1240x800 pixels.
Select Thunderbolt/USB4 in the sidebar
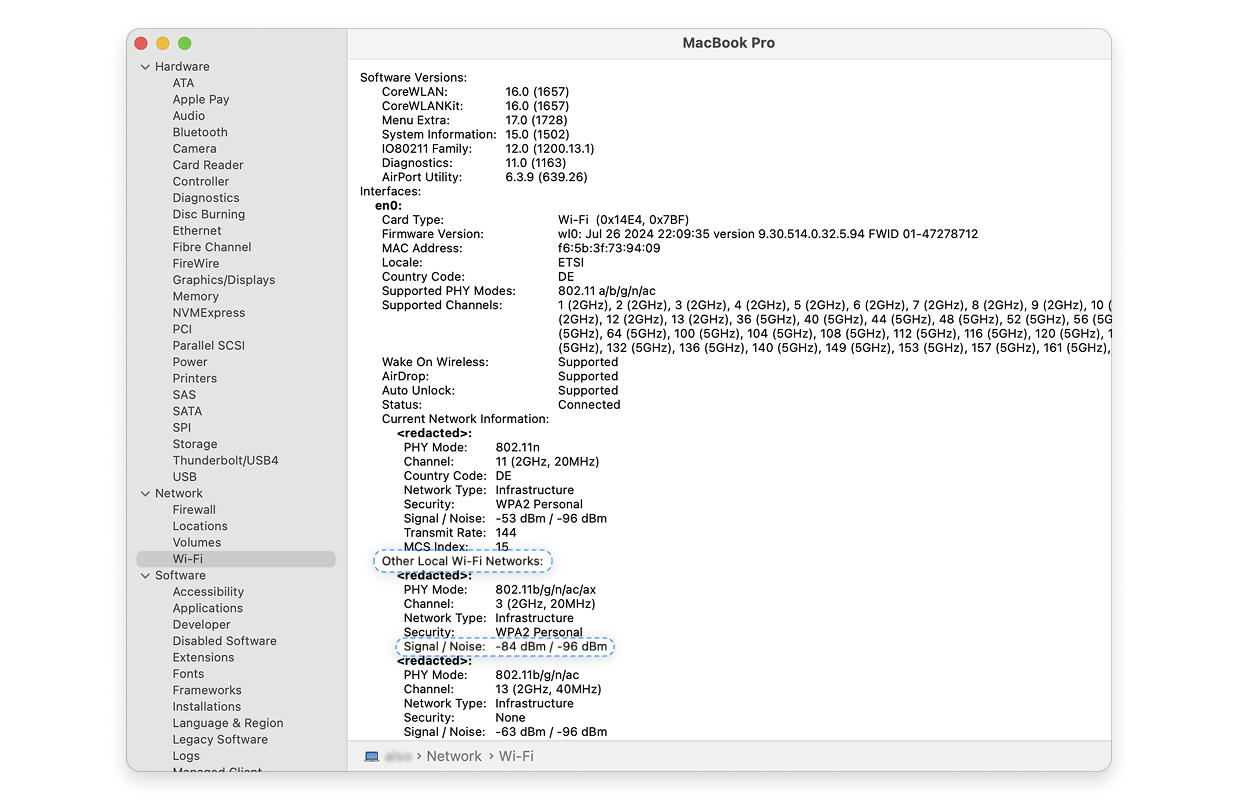(225, 461)
